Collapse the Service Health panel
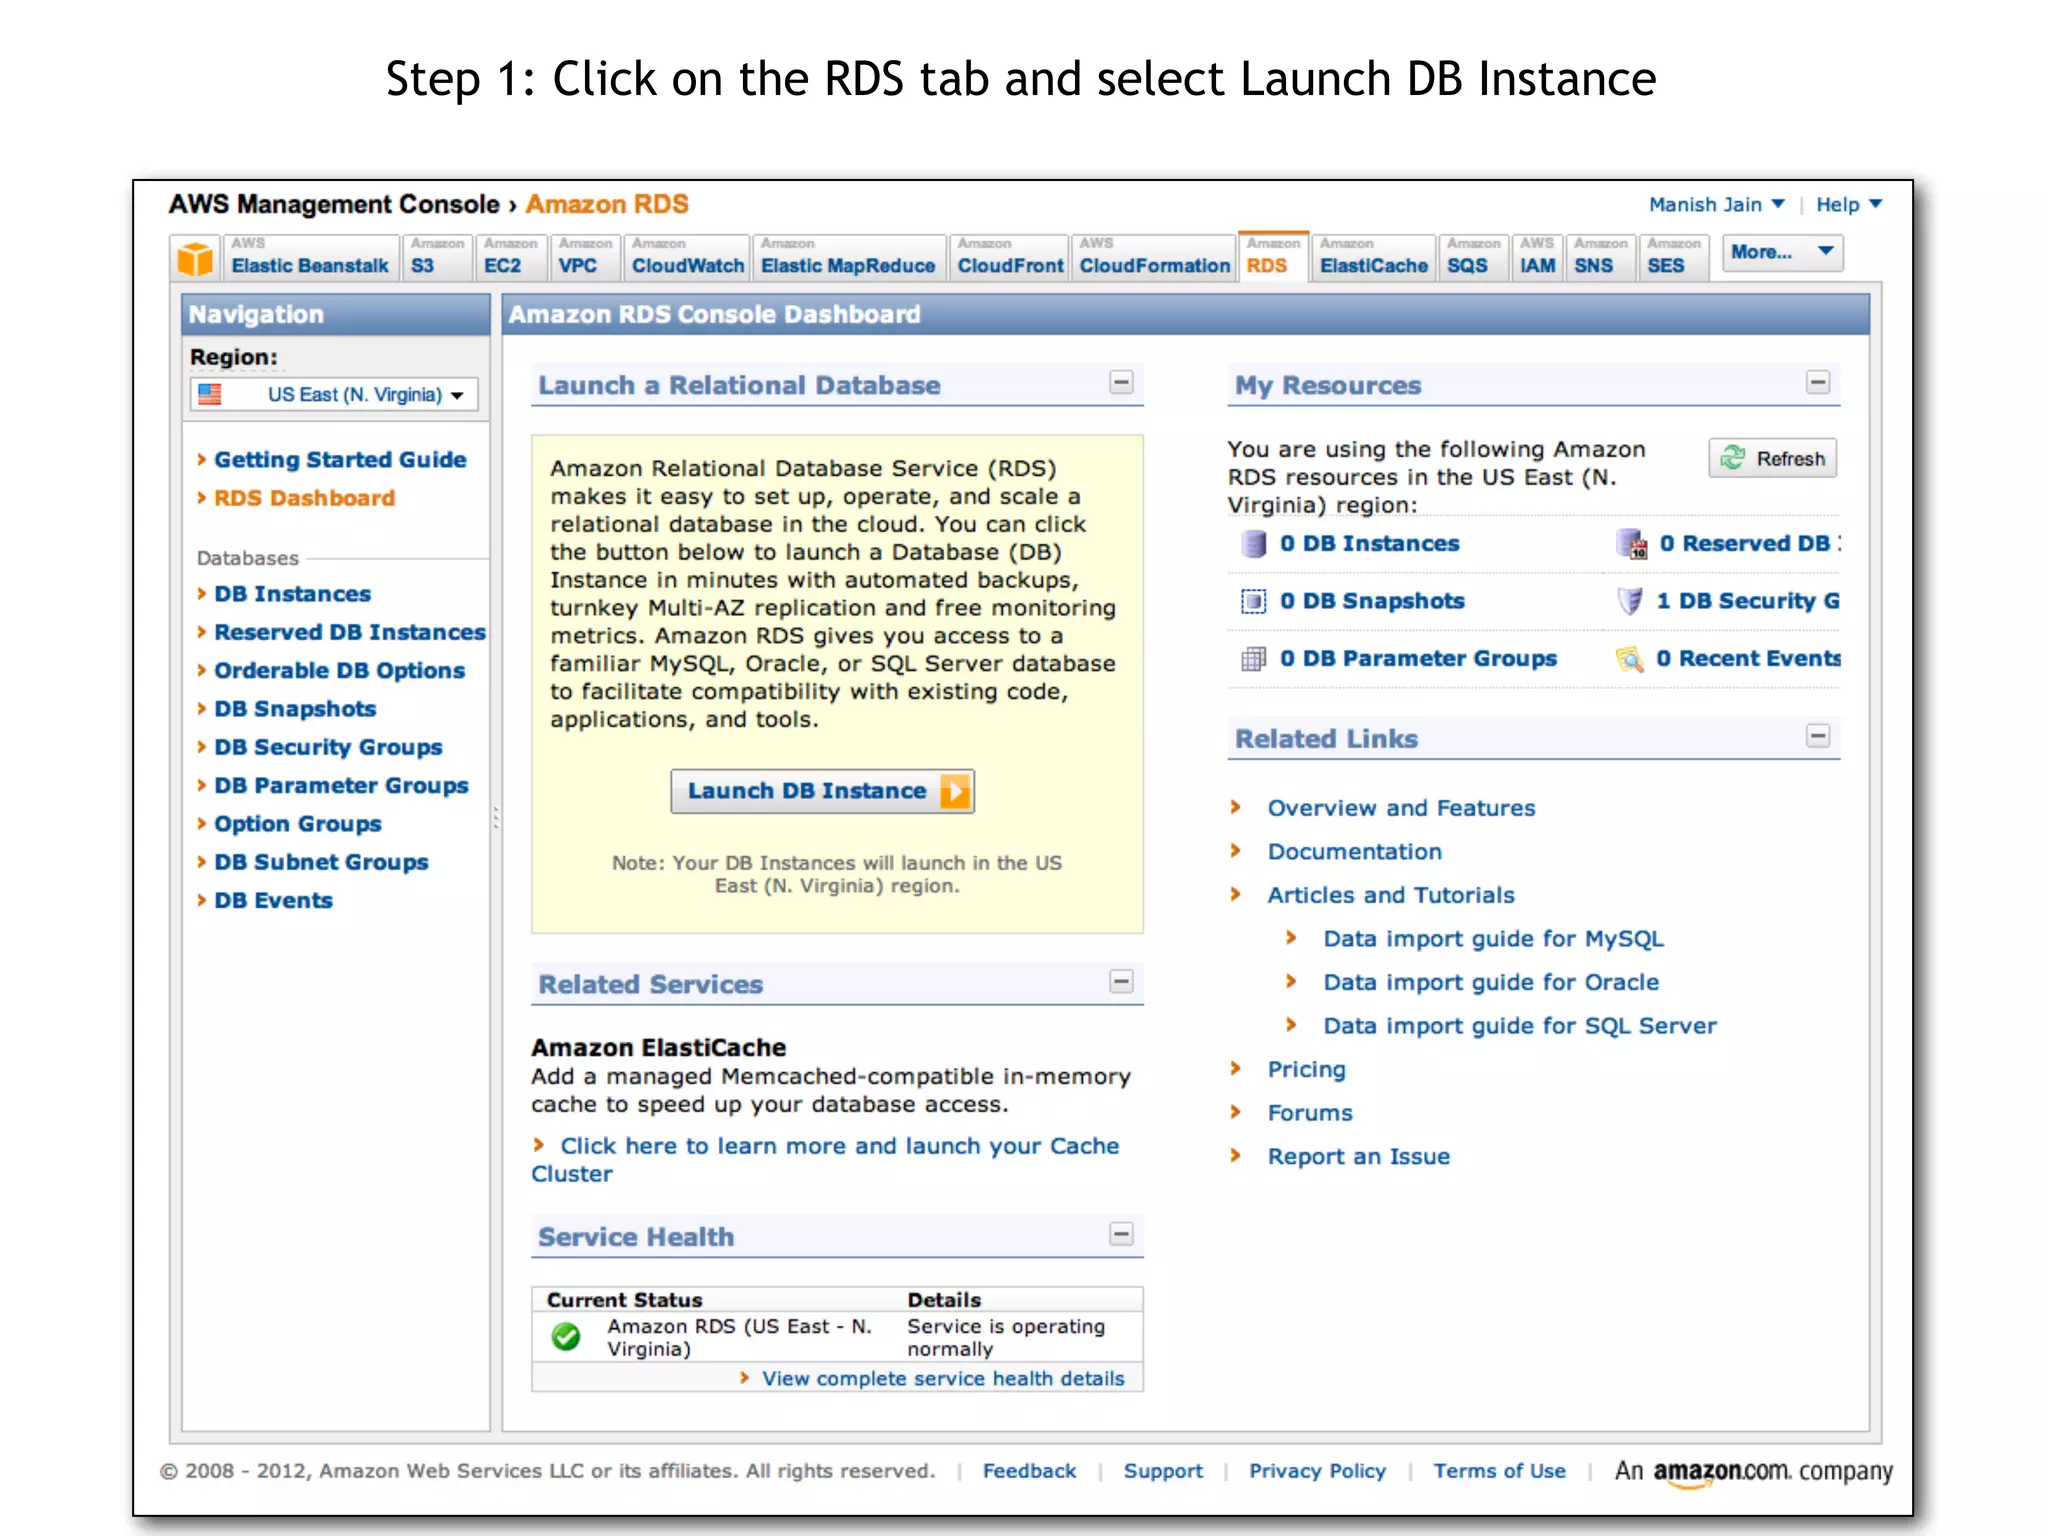 [1121, 1234]
